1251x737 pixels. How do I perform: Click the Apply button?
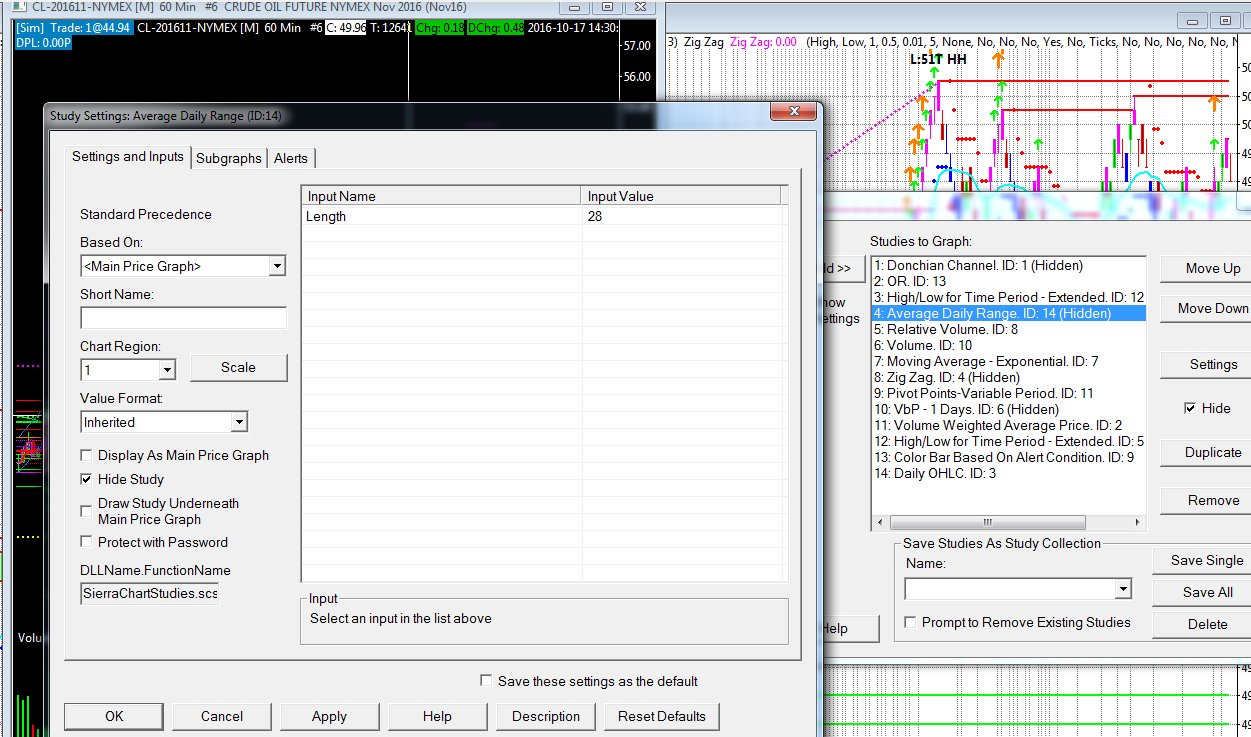point(329,716)
